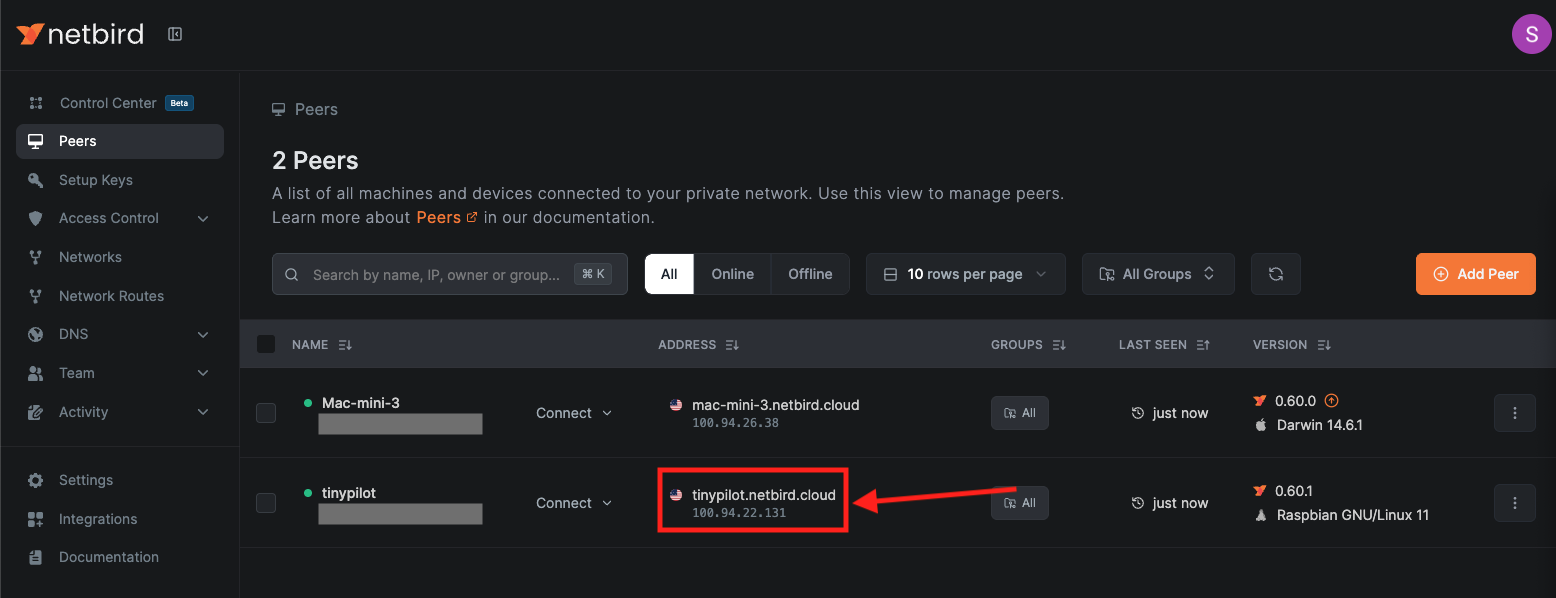Expand the Connect dropdown for Mac-mini-3

point(573,412)
